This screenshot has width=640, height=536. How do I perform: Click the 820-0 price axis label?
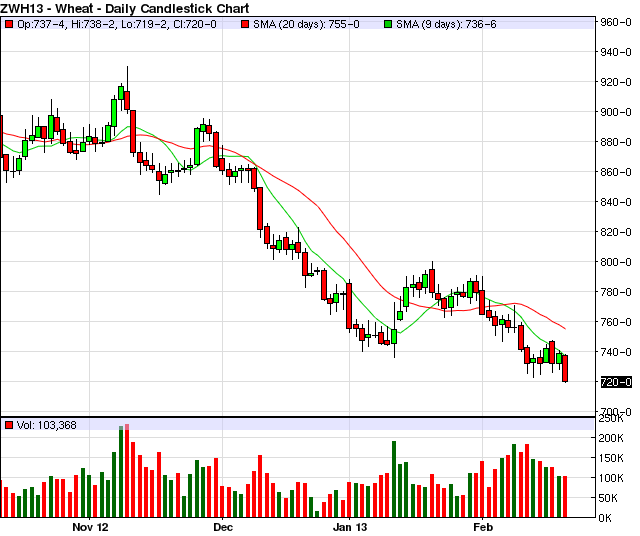(616, 232)
